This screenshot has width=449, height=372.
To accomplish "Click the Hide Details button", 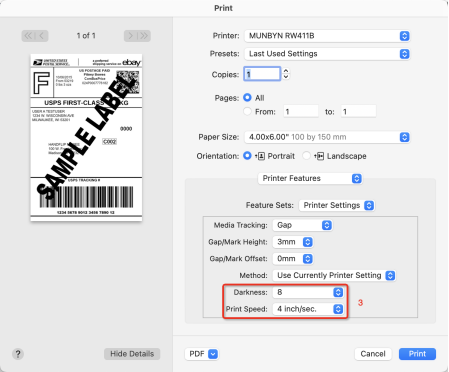I will pos(132,354).
